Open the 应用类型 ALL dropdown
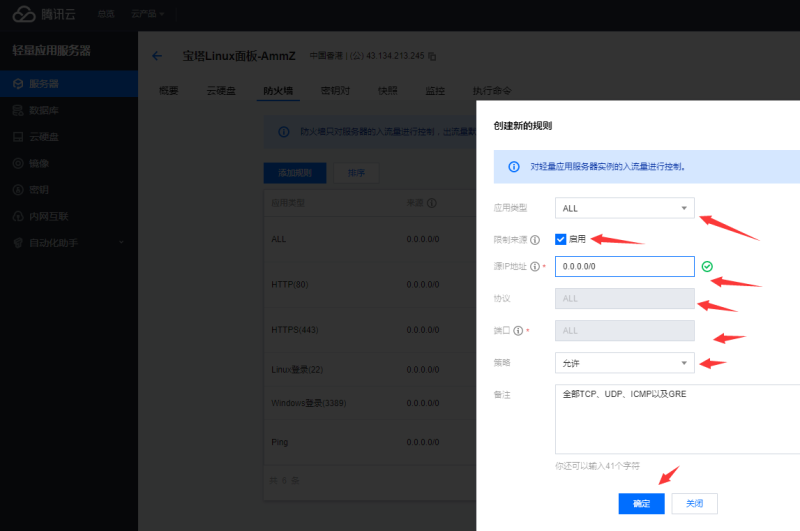Viewport: 800px width, 531px height. click(624, 208)
